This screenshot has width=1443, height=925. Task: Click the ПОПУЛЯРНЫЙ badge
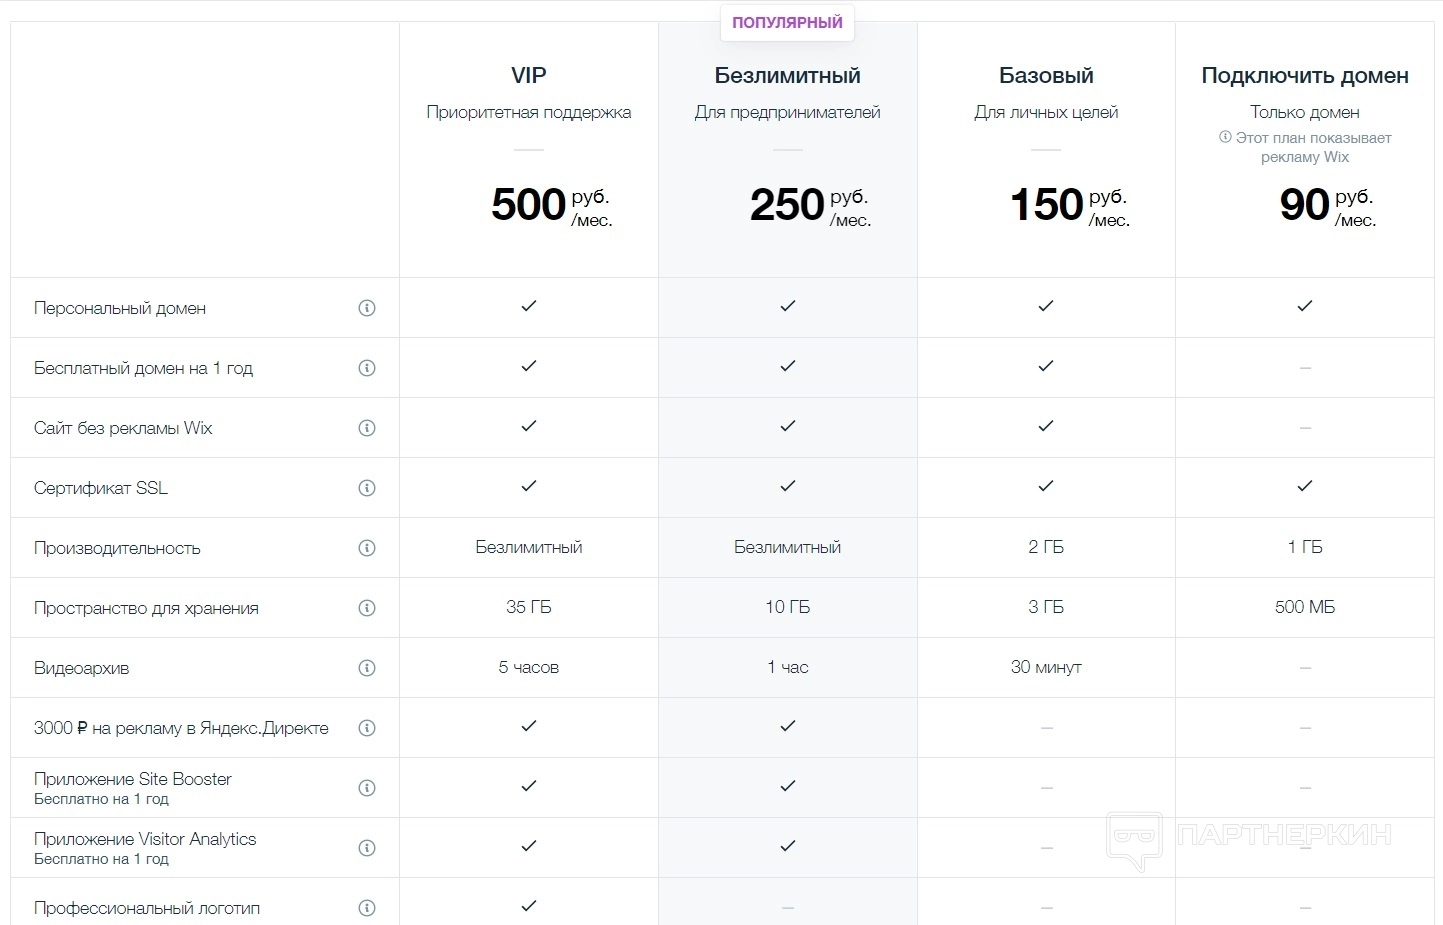tap(787, 23)
